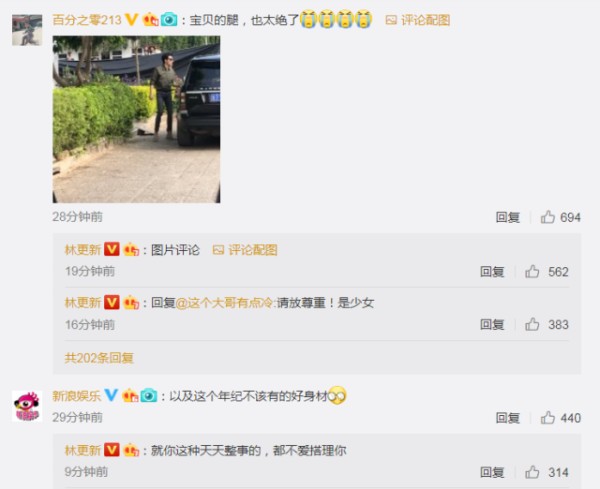This screenshot has height=489, width=600.
Task: Open 百分之零213's avatar
Action: pos(27,30)
